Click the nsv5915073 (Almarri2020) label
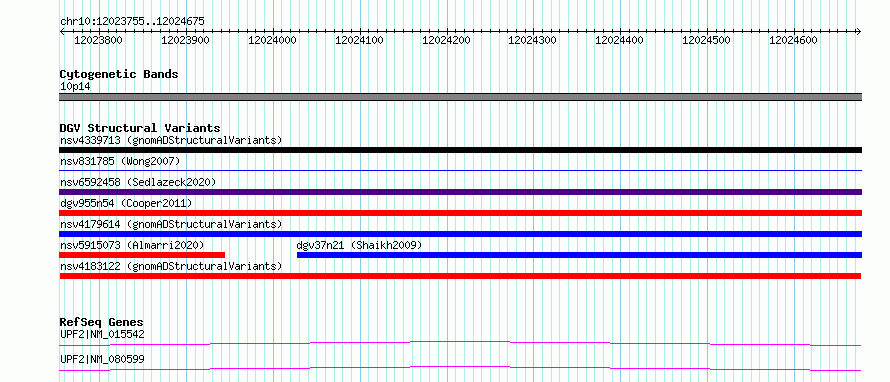Image resolution: width=890 pixels, height=382 pixels. (x=132, y=245)
